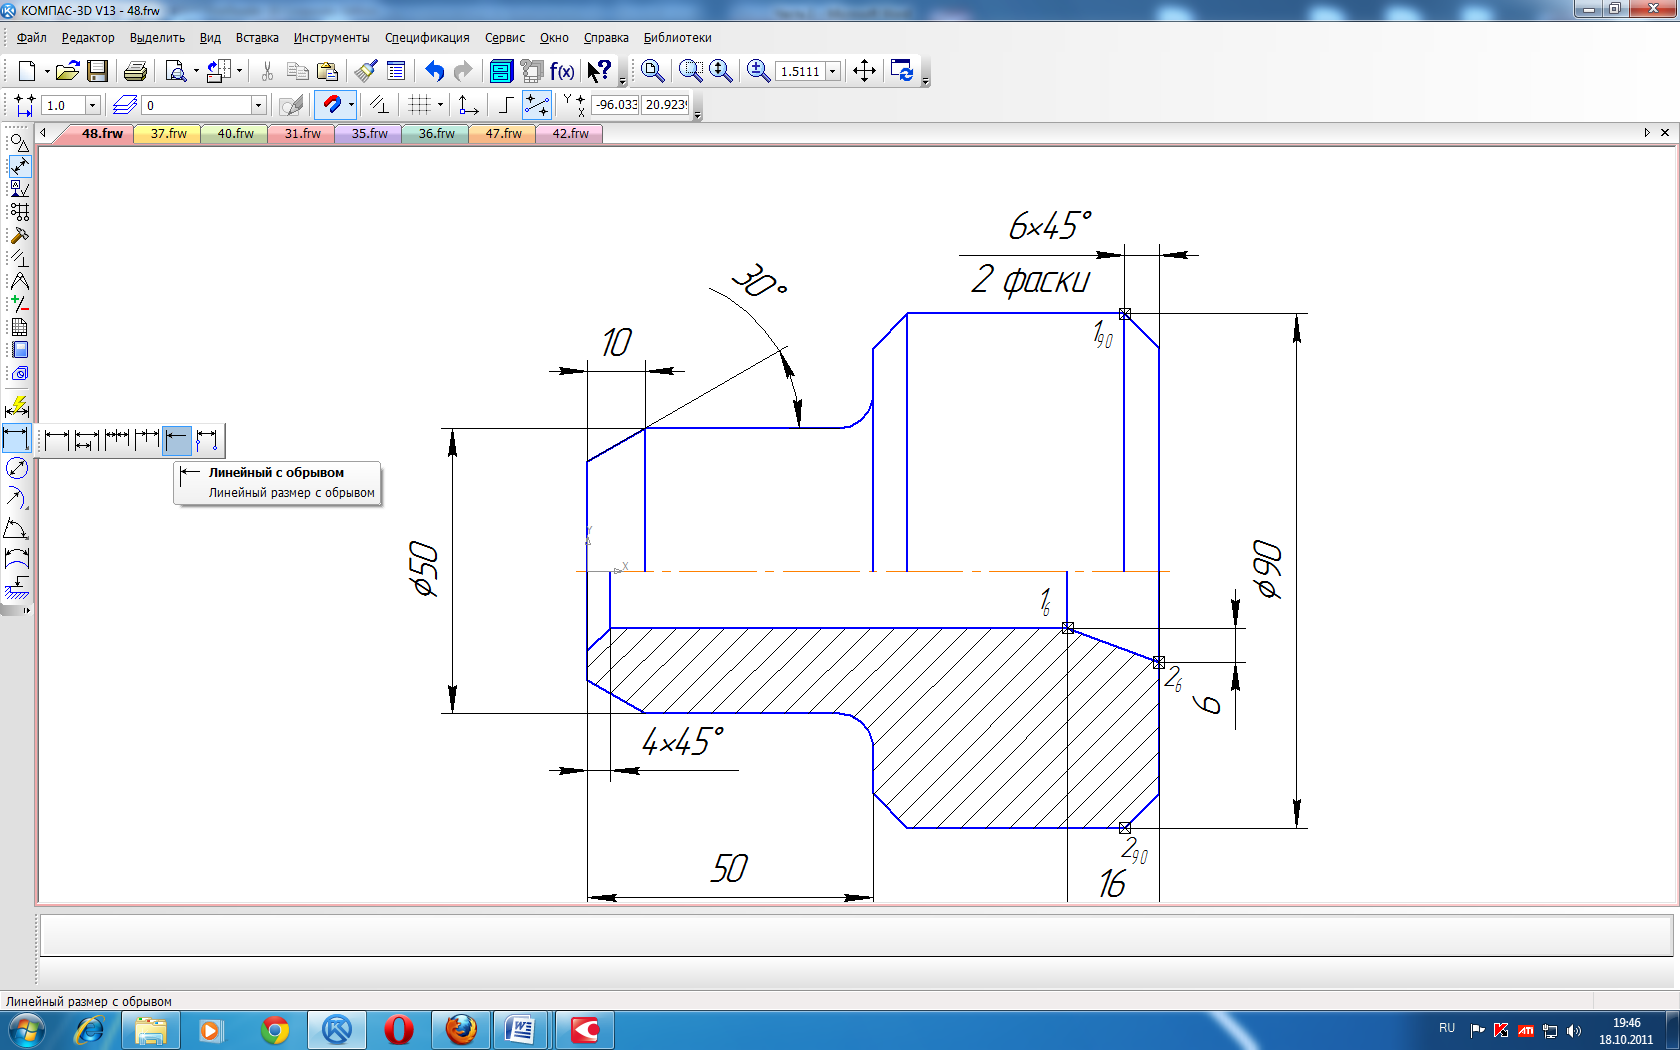Select the Diametral dimension tool

[x=17, y=468]
